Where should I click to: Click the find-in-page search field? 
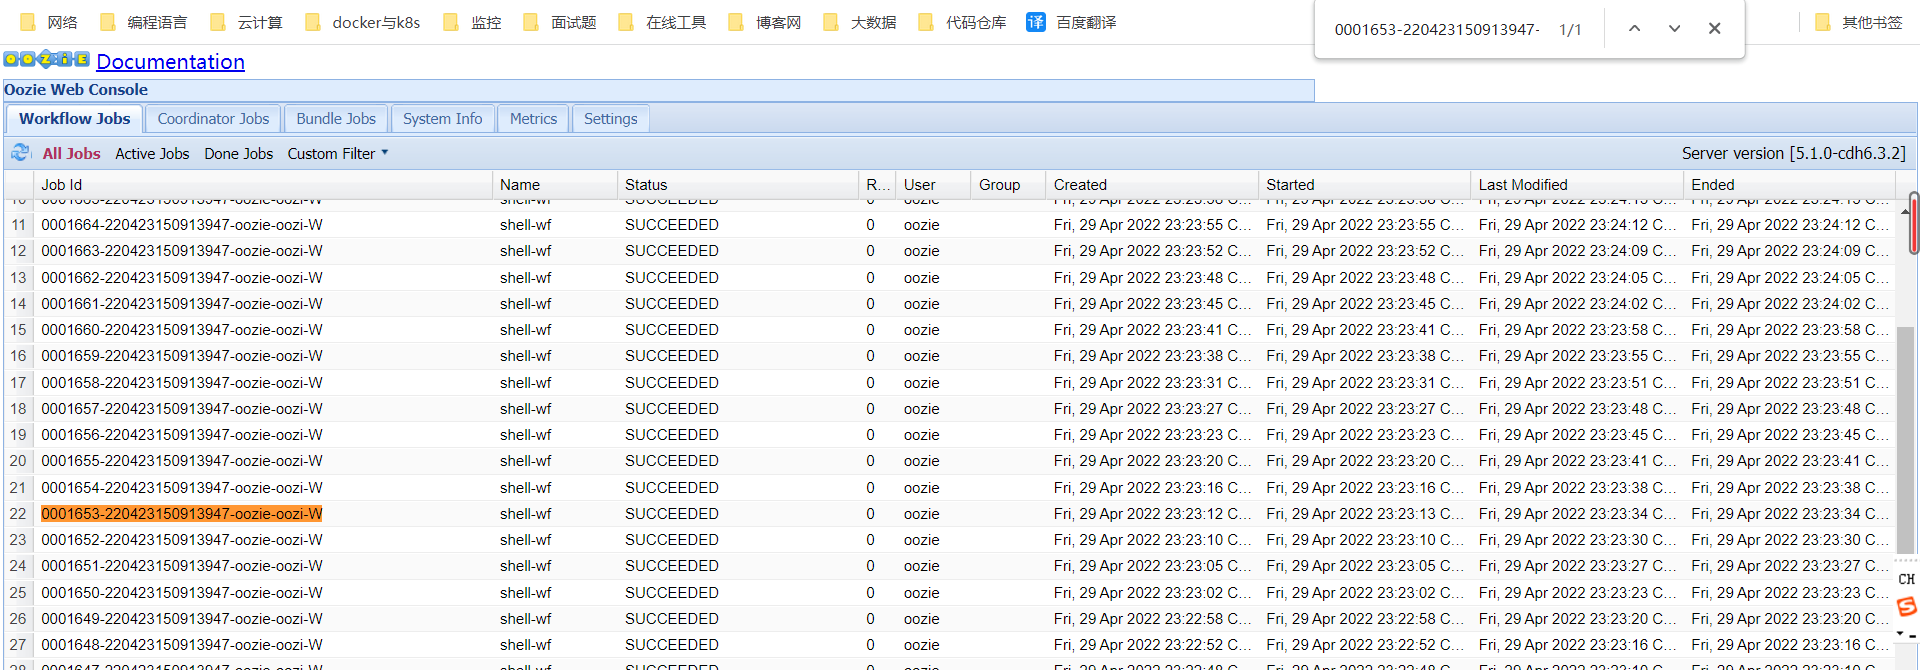1436,29
